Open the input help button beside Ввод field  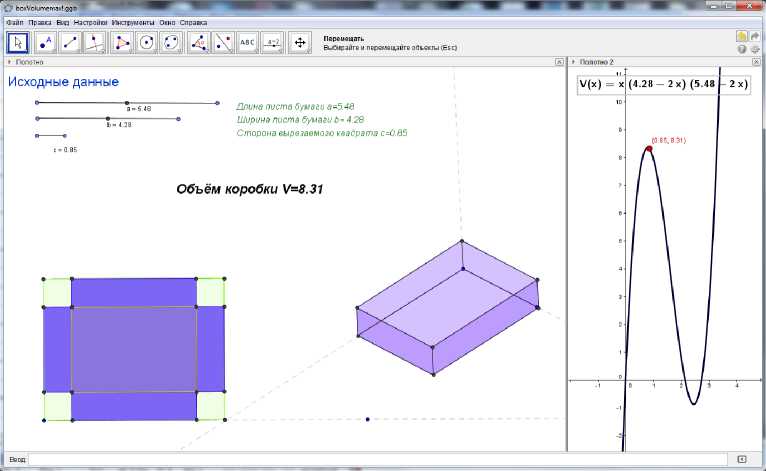[740, 459]
